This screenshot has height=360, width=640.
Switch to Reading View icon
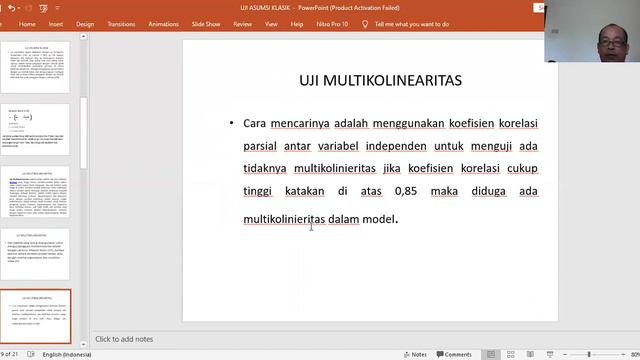pos(530,354)
